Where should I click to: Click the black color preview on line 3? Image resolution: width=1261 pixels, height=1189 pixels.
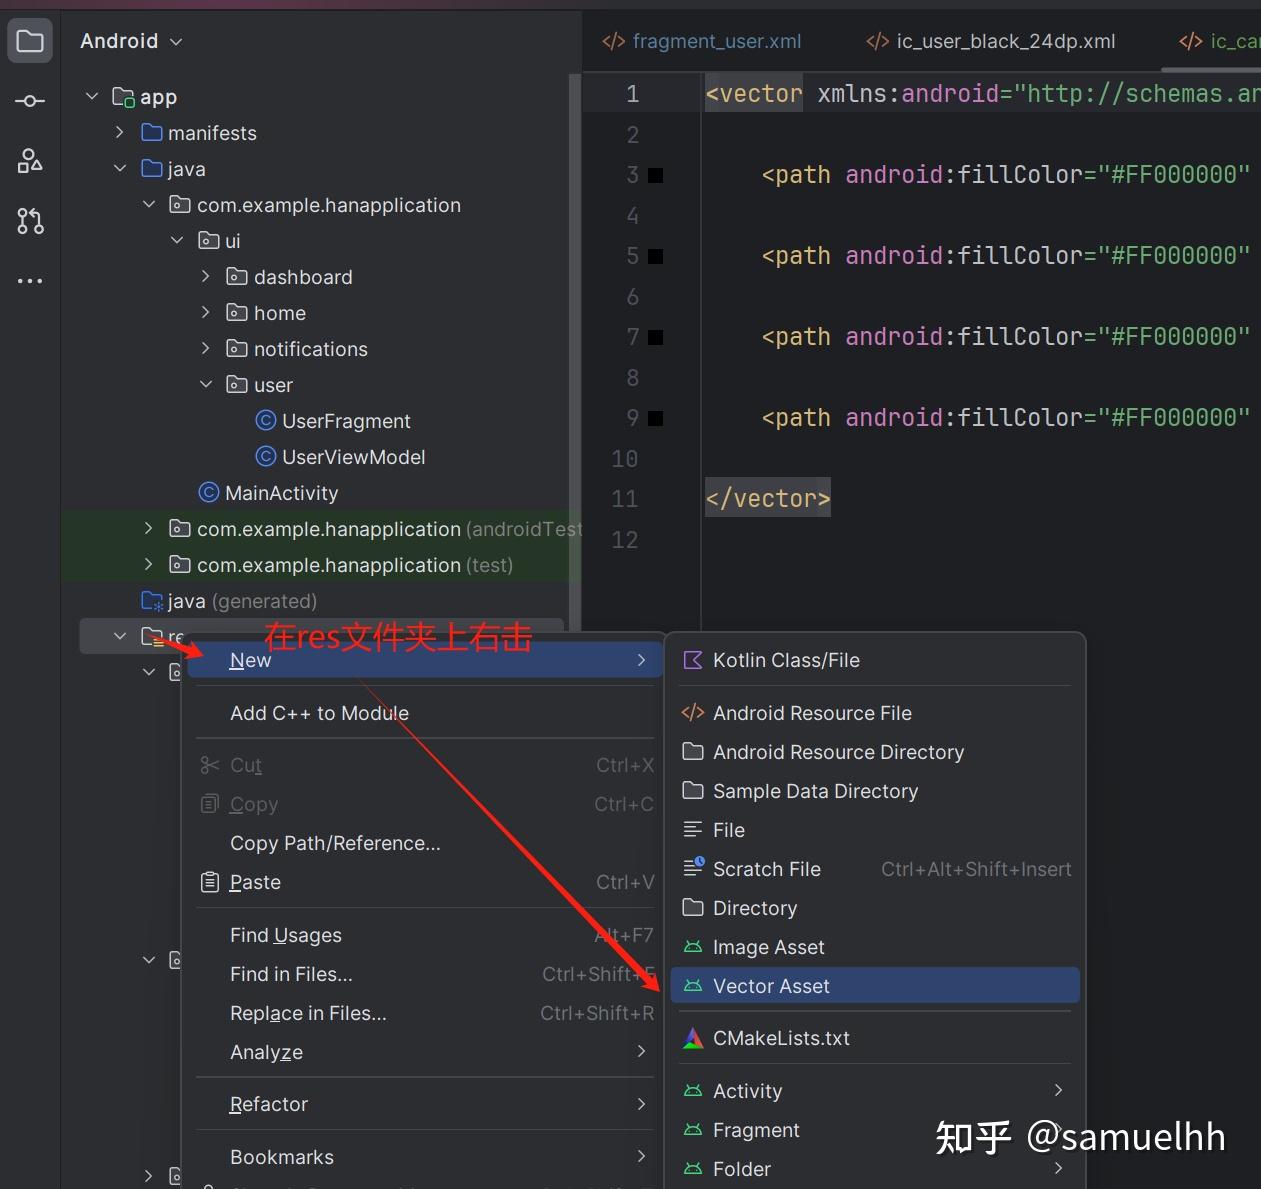[x=655, y=174]
